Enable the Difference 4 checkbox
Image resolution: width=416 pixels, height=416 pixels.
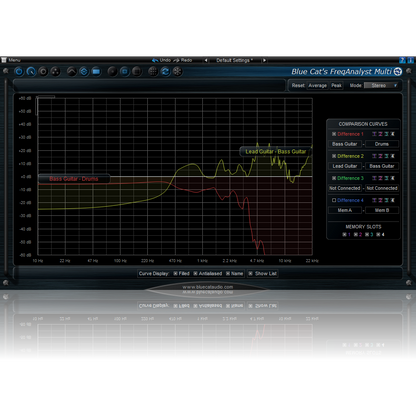click(x=334, y=200)
